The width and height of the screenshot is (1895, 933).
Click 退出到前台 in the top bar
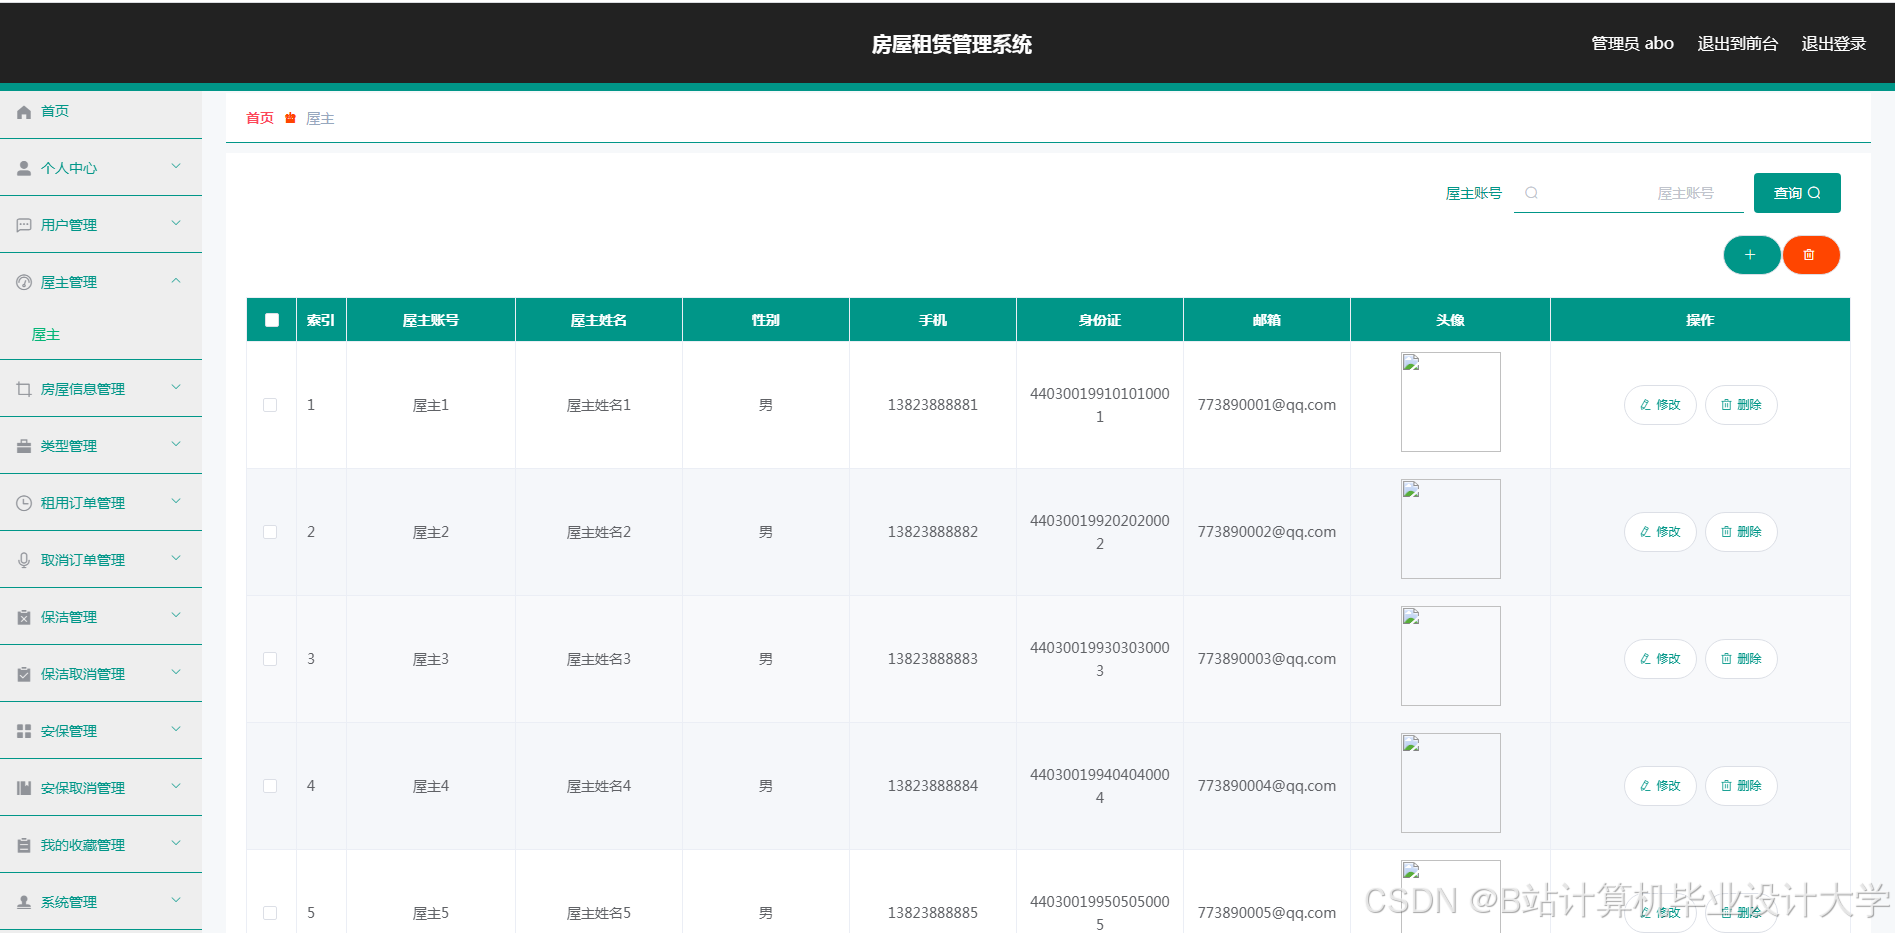coord(1738,44)
